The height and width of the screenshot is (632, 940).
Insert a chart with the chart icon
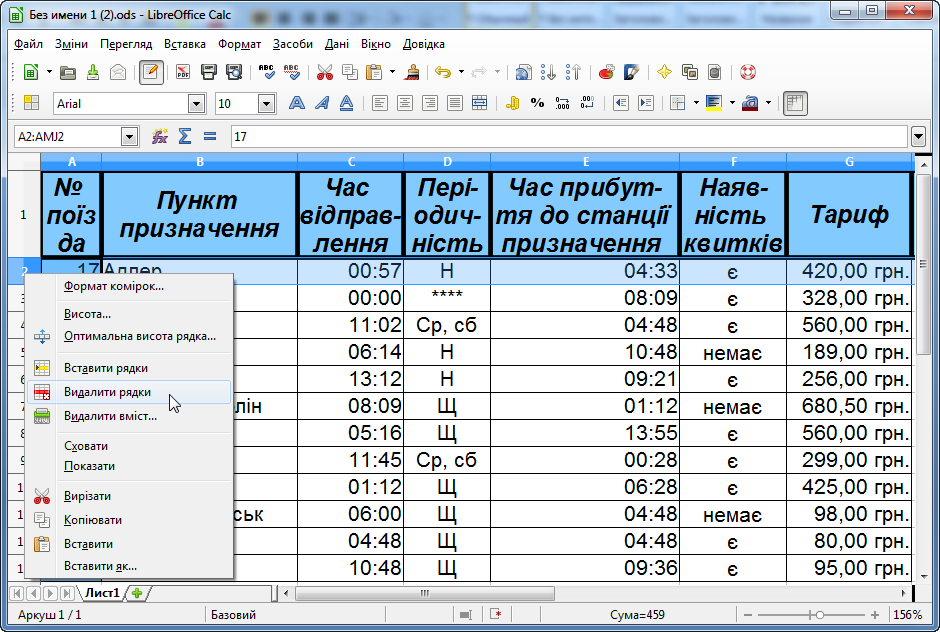click(x=606, y=73)
